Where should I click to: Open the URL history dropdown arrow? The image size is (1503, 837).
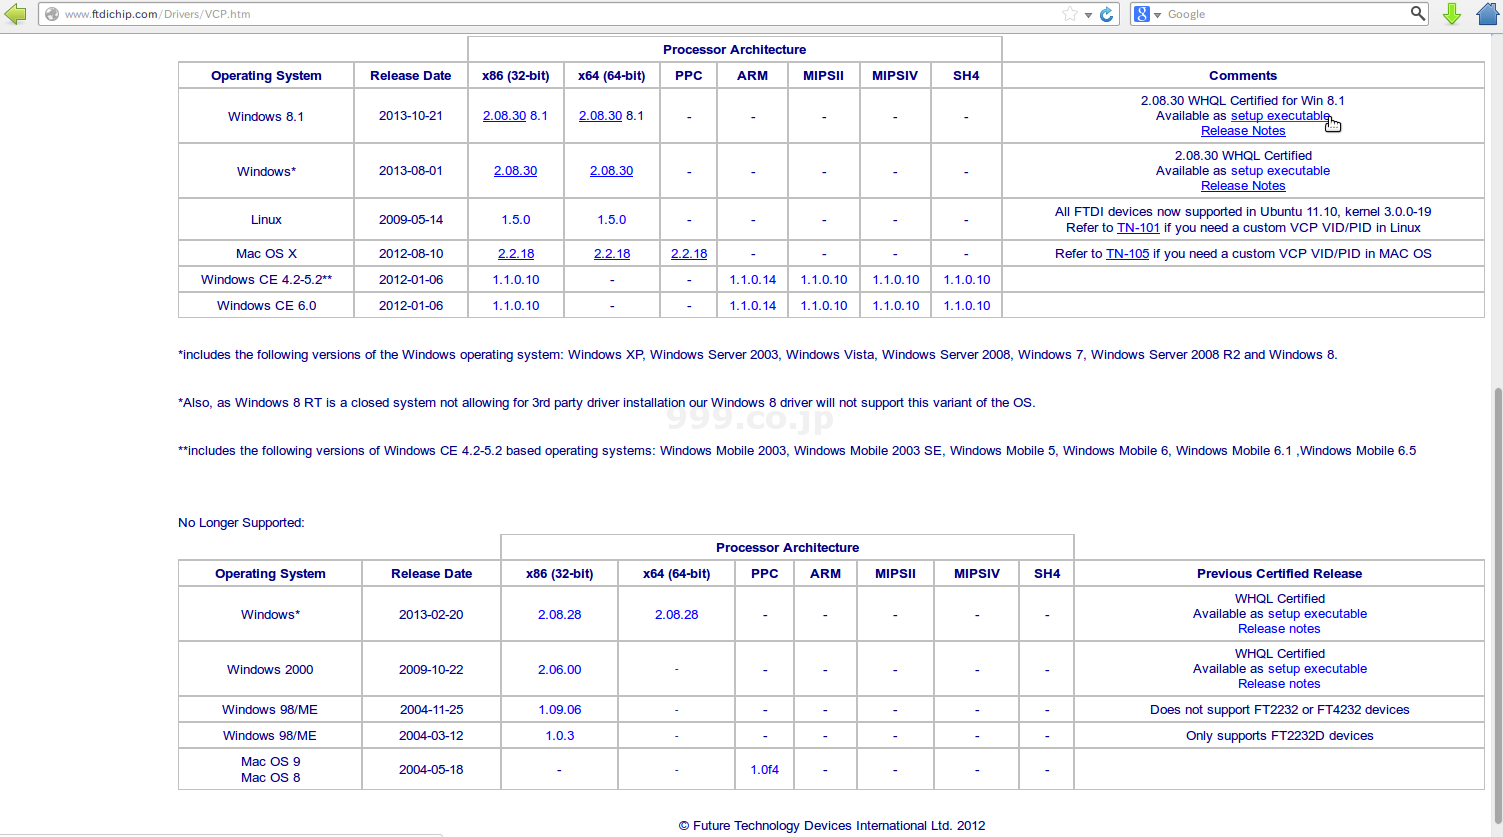click(x=1088, y=15)
